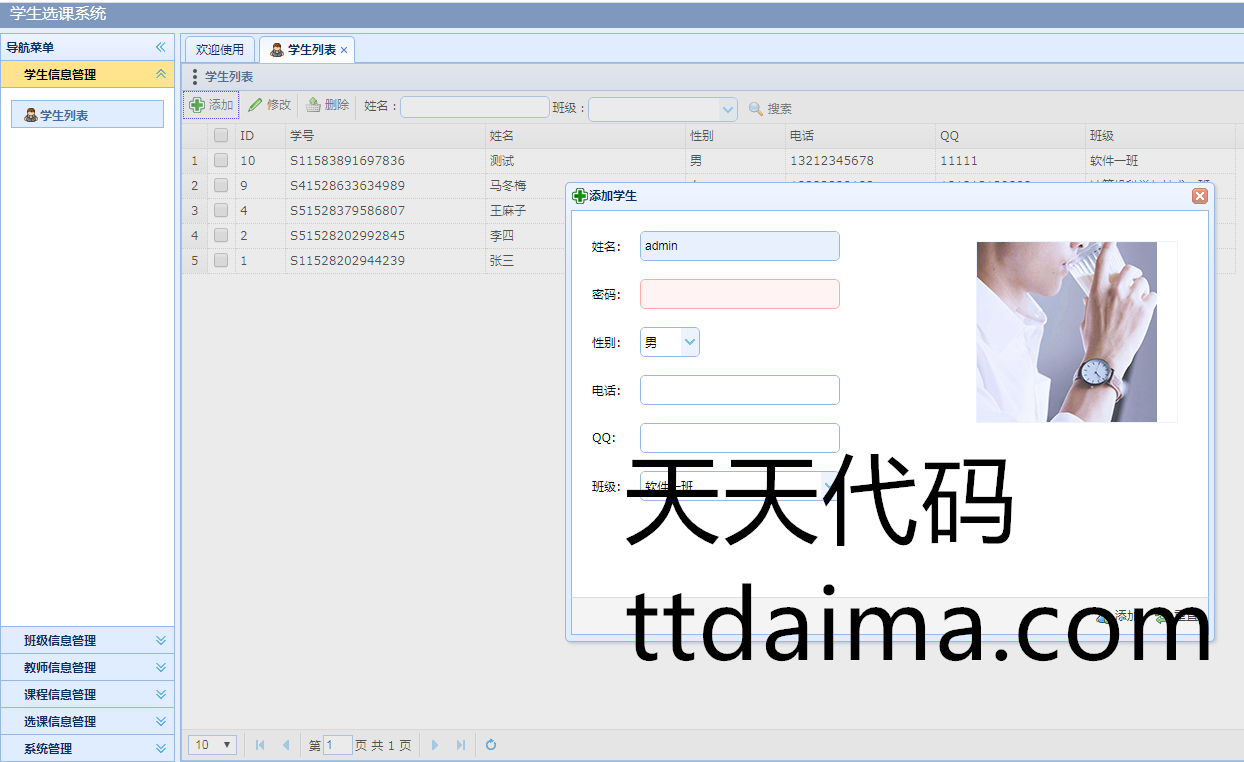Jump to first page arrow in pager
Screen dimensions: 1244x762
point(260,745)
